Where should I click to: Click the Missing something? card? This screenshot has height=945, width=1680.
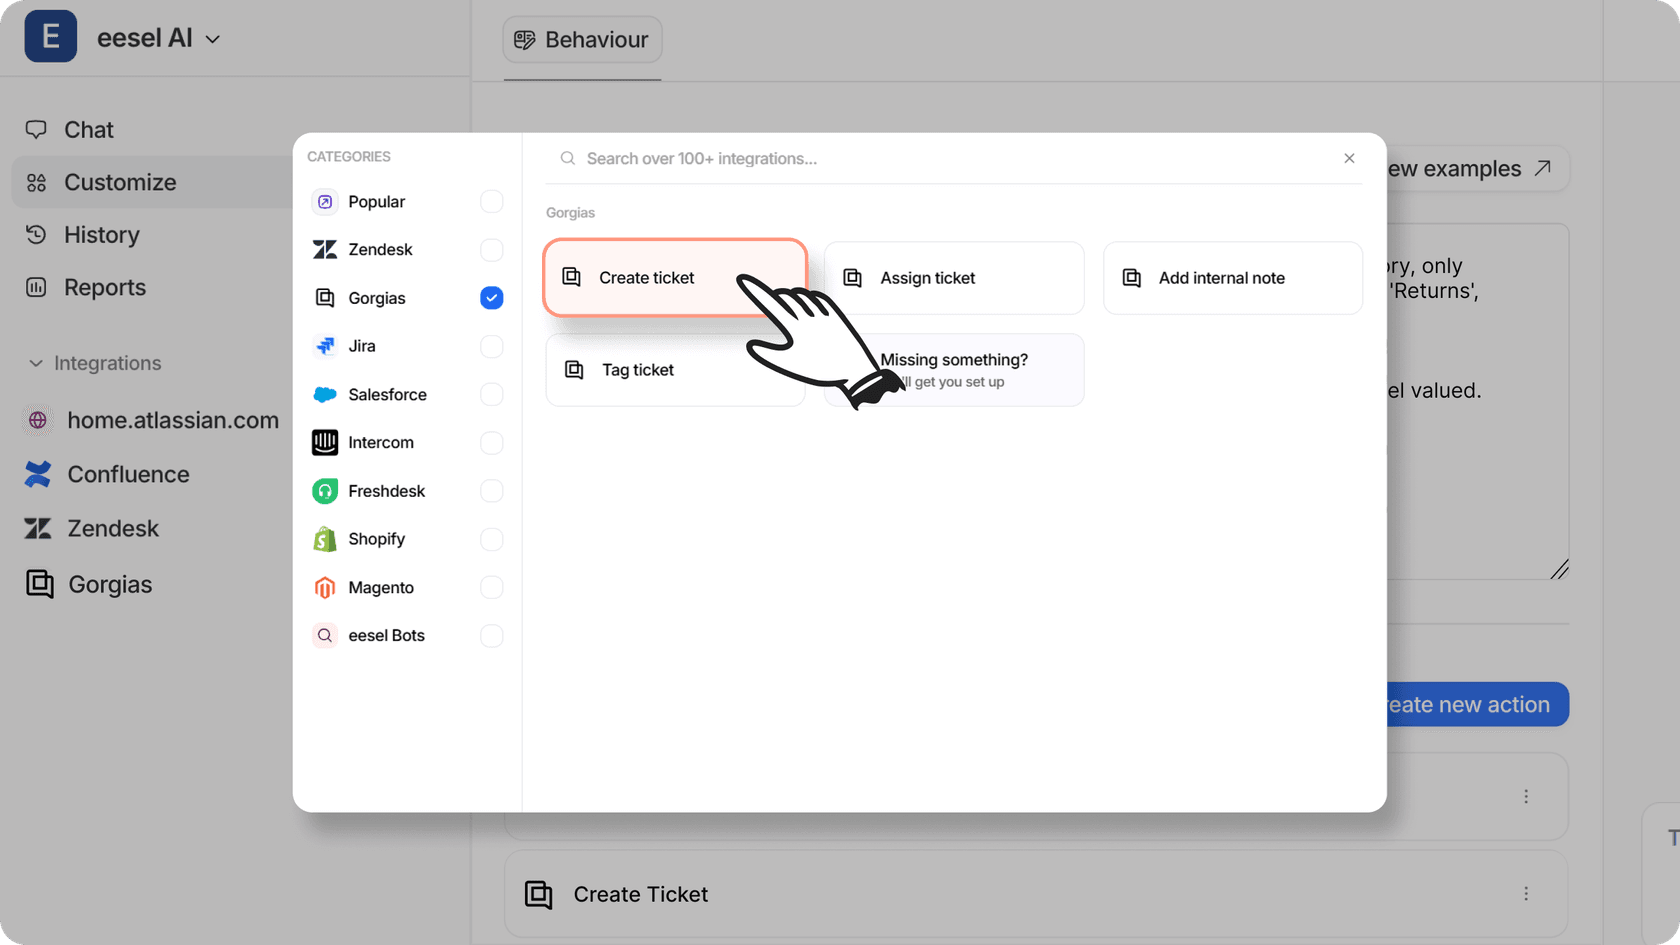954,370
